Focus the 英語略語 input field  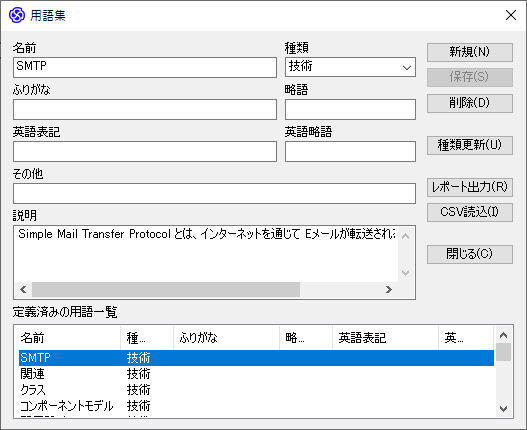350,151
